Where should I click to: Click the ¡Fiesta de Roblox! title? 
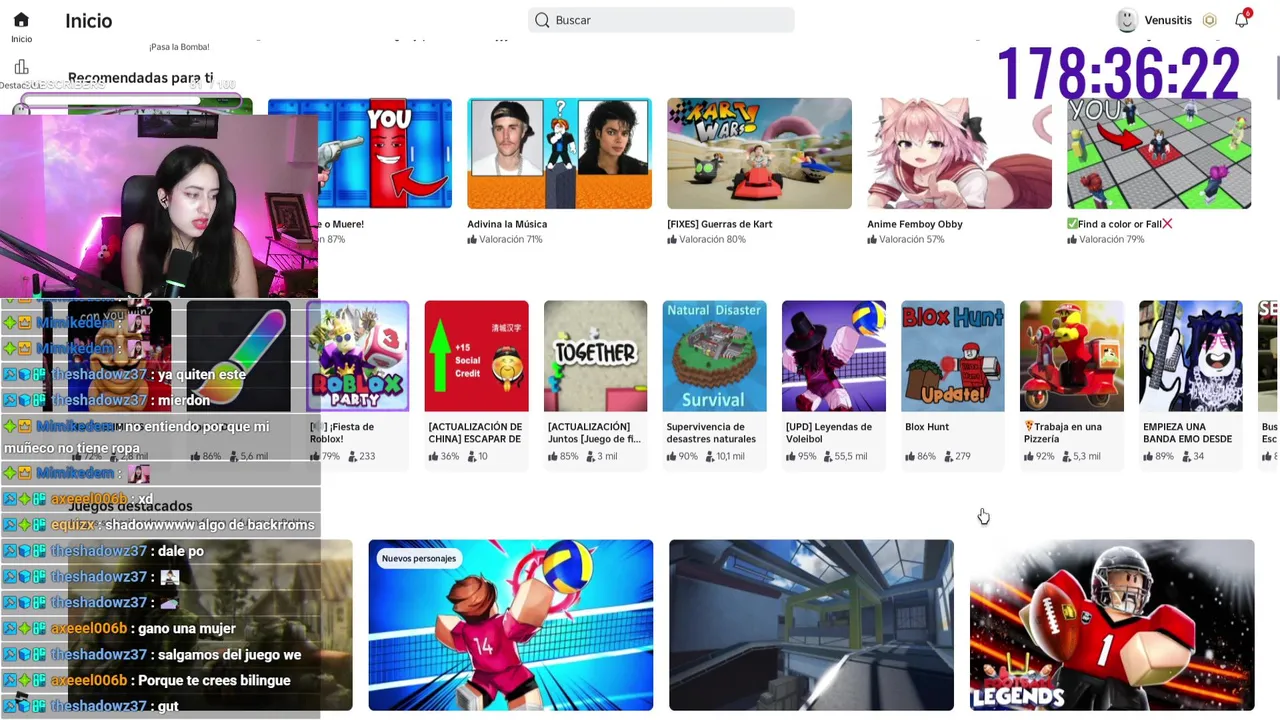(x=342, y=433)
